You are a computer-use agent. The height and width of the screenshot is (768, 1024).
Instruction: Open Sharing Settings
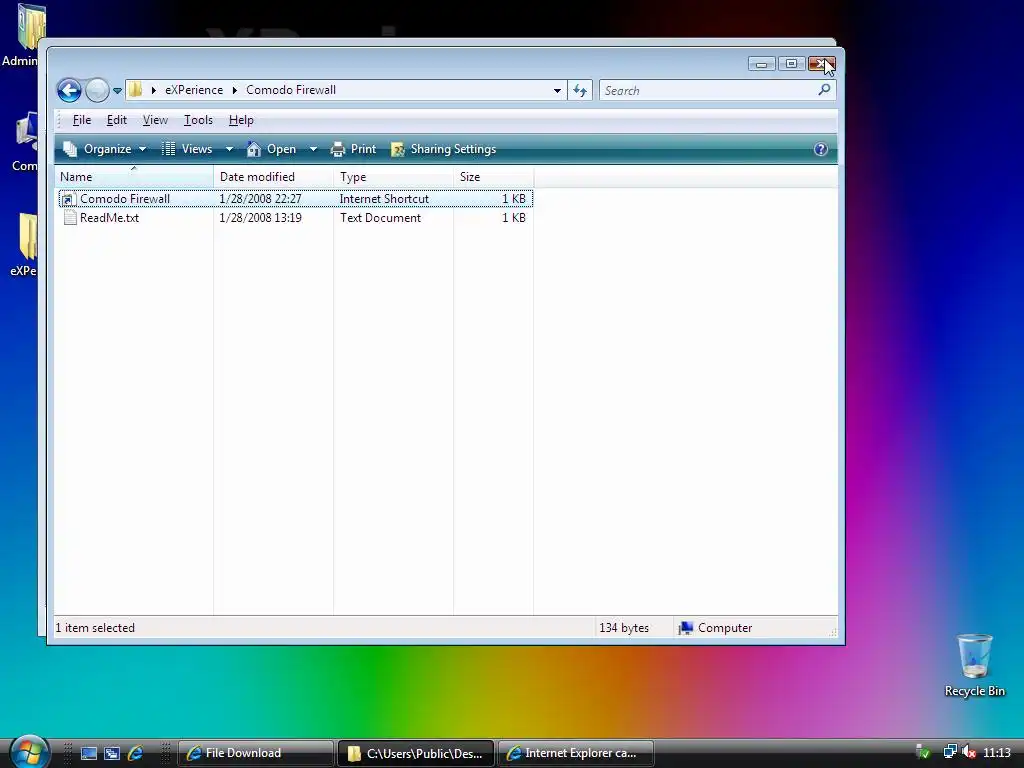tap(443, 149)
